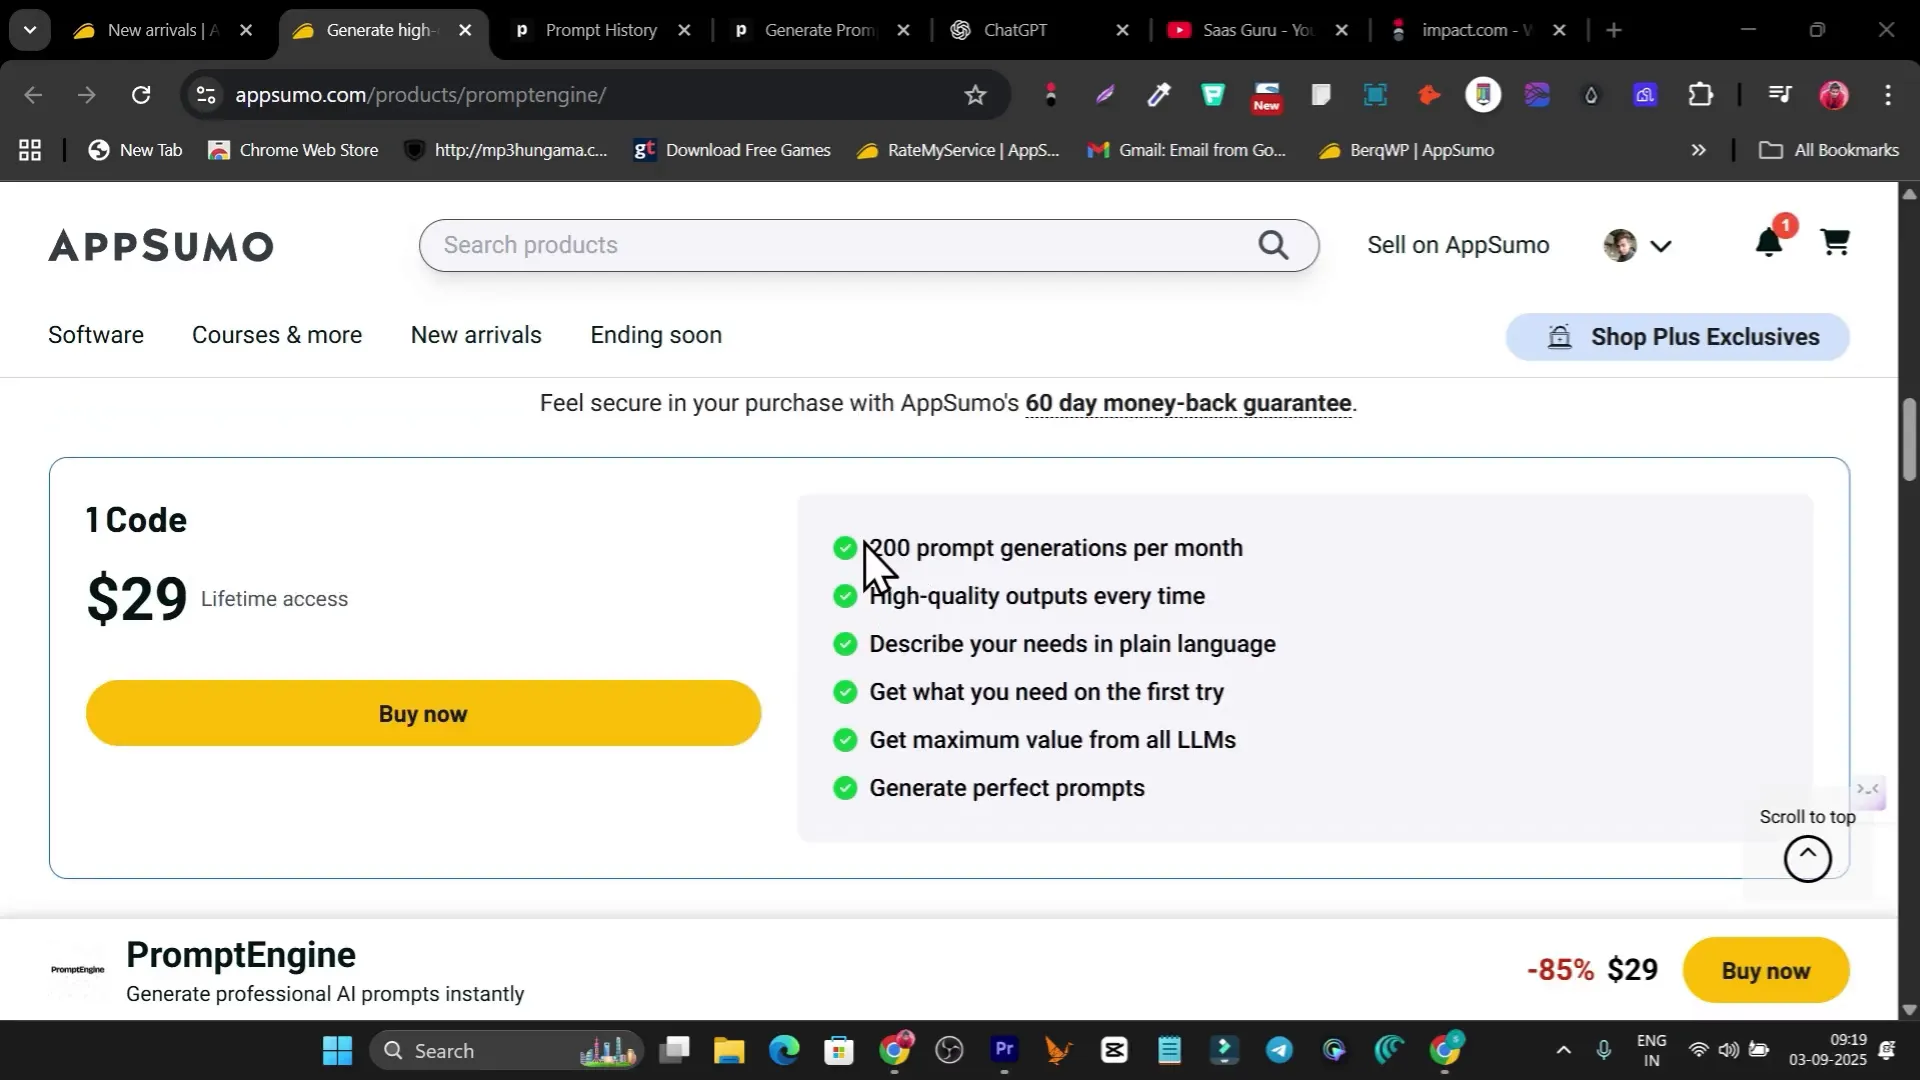Expand hidden bookmarks chevron
This screenshot has width=1920, height=1080.
pyautogui.click(x=1698, y=150)
